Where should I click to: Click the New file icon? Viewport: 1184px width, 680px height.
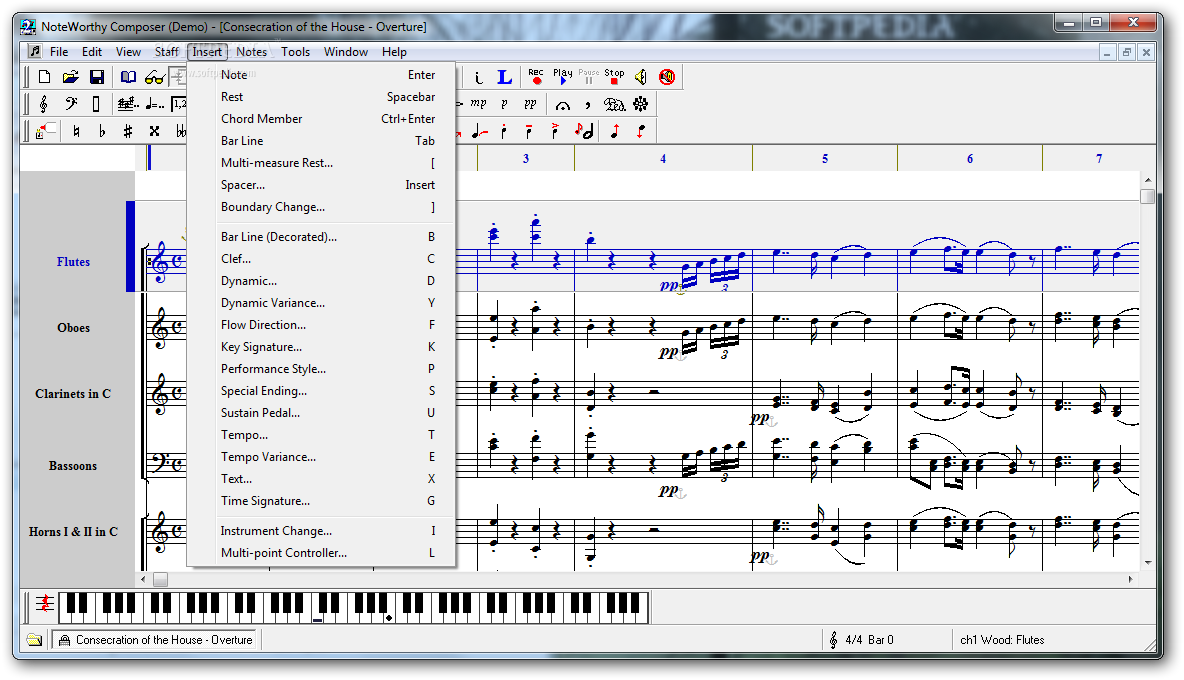pos(45,77)
